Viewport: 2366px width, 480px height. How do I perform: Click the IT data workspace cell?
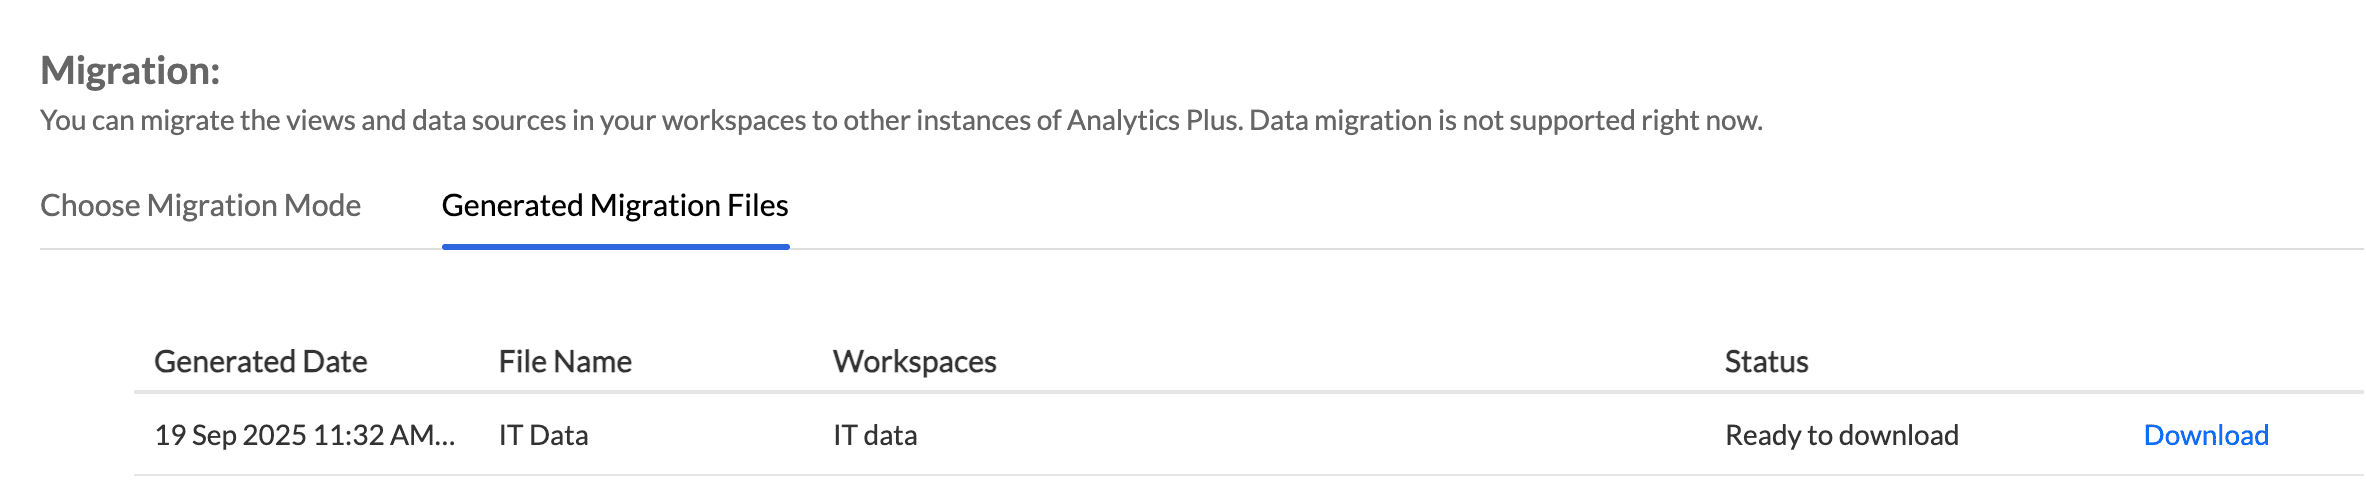[x=875, y=435]
